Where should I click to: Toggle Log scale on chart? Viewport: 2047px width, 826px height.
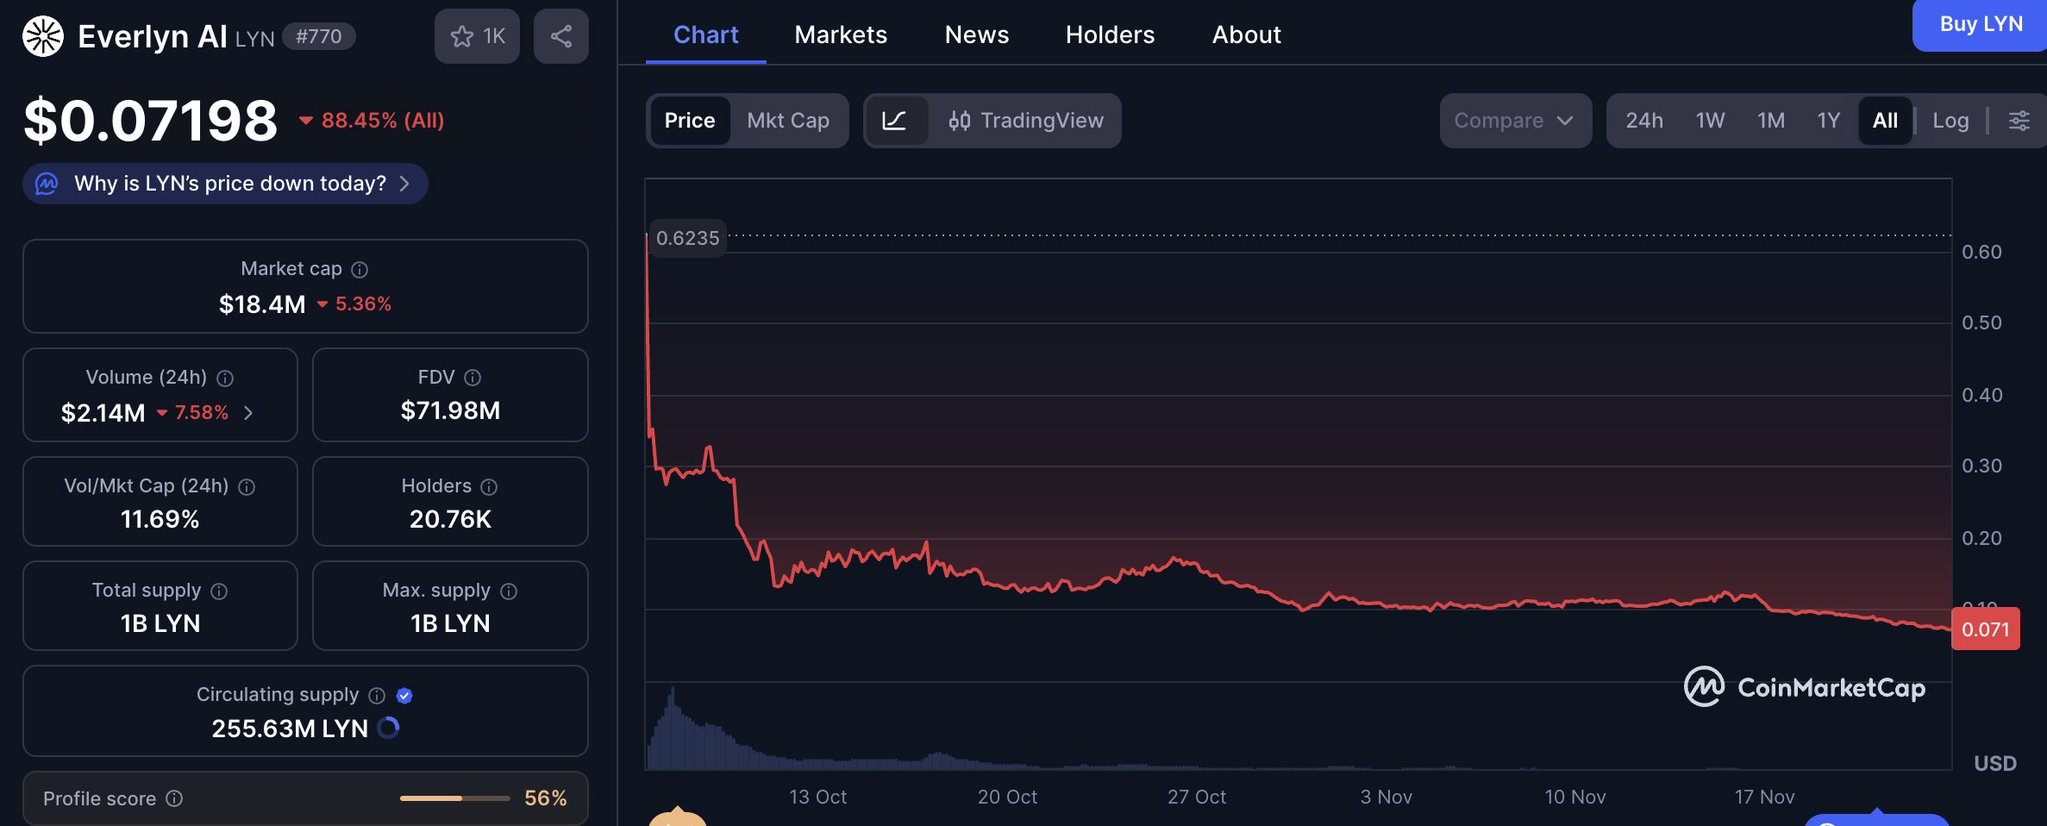(x=1950, y=121)
